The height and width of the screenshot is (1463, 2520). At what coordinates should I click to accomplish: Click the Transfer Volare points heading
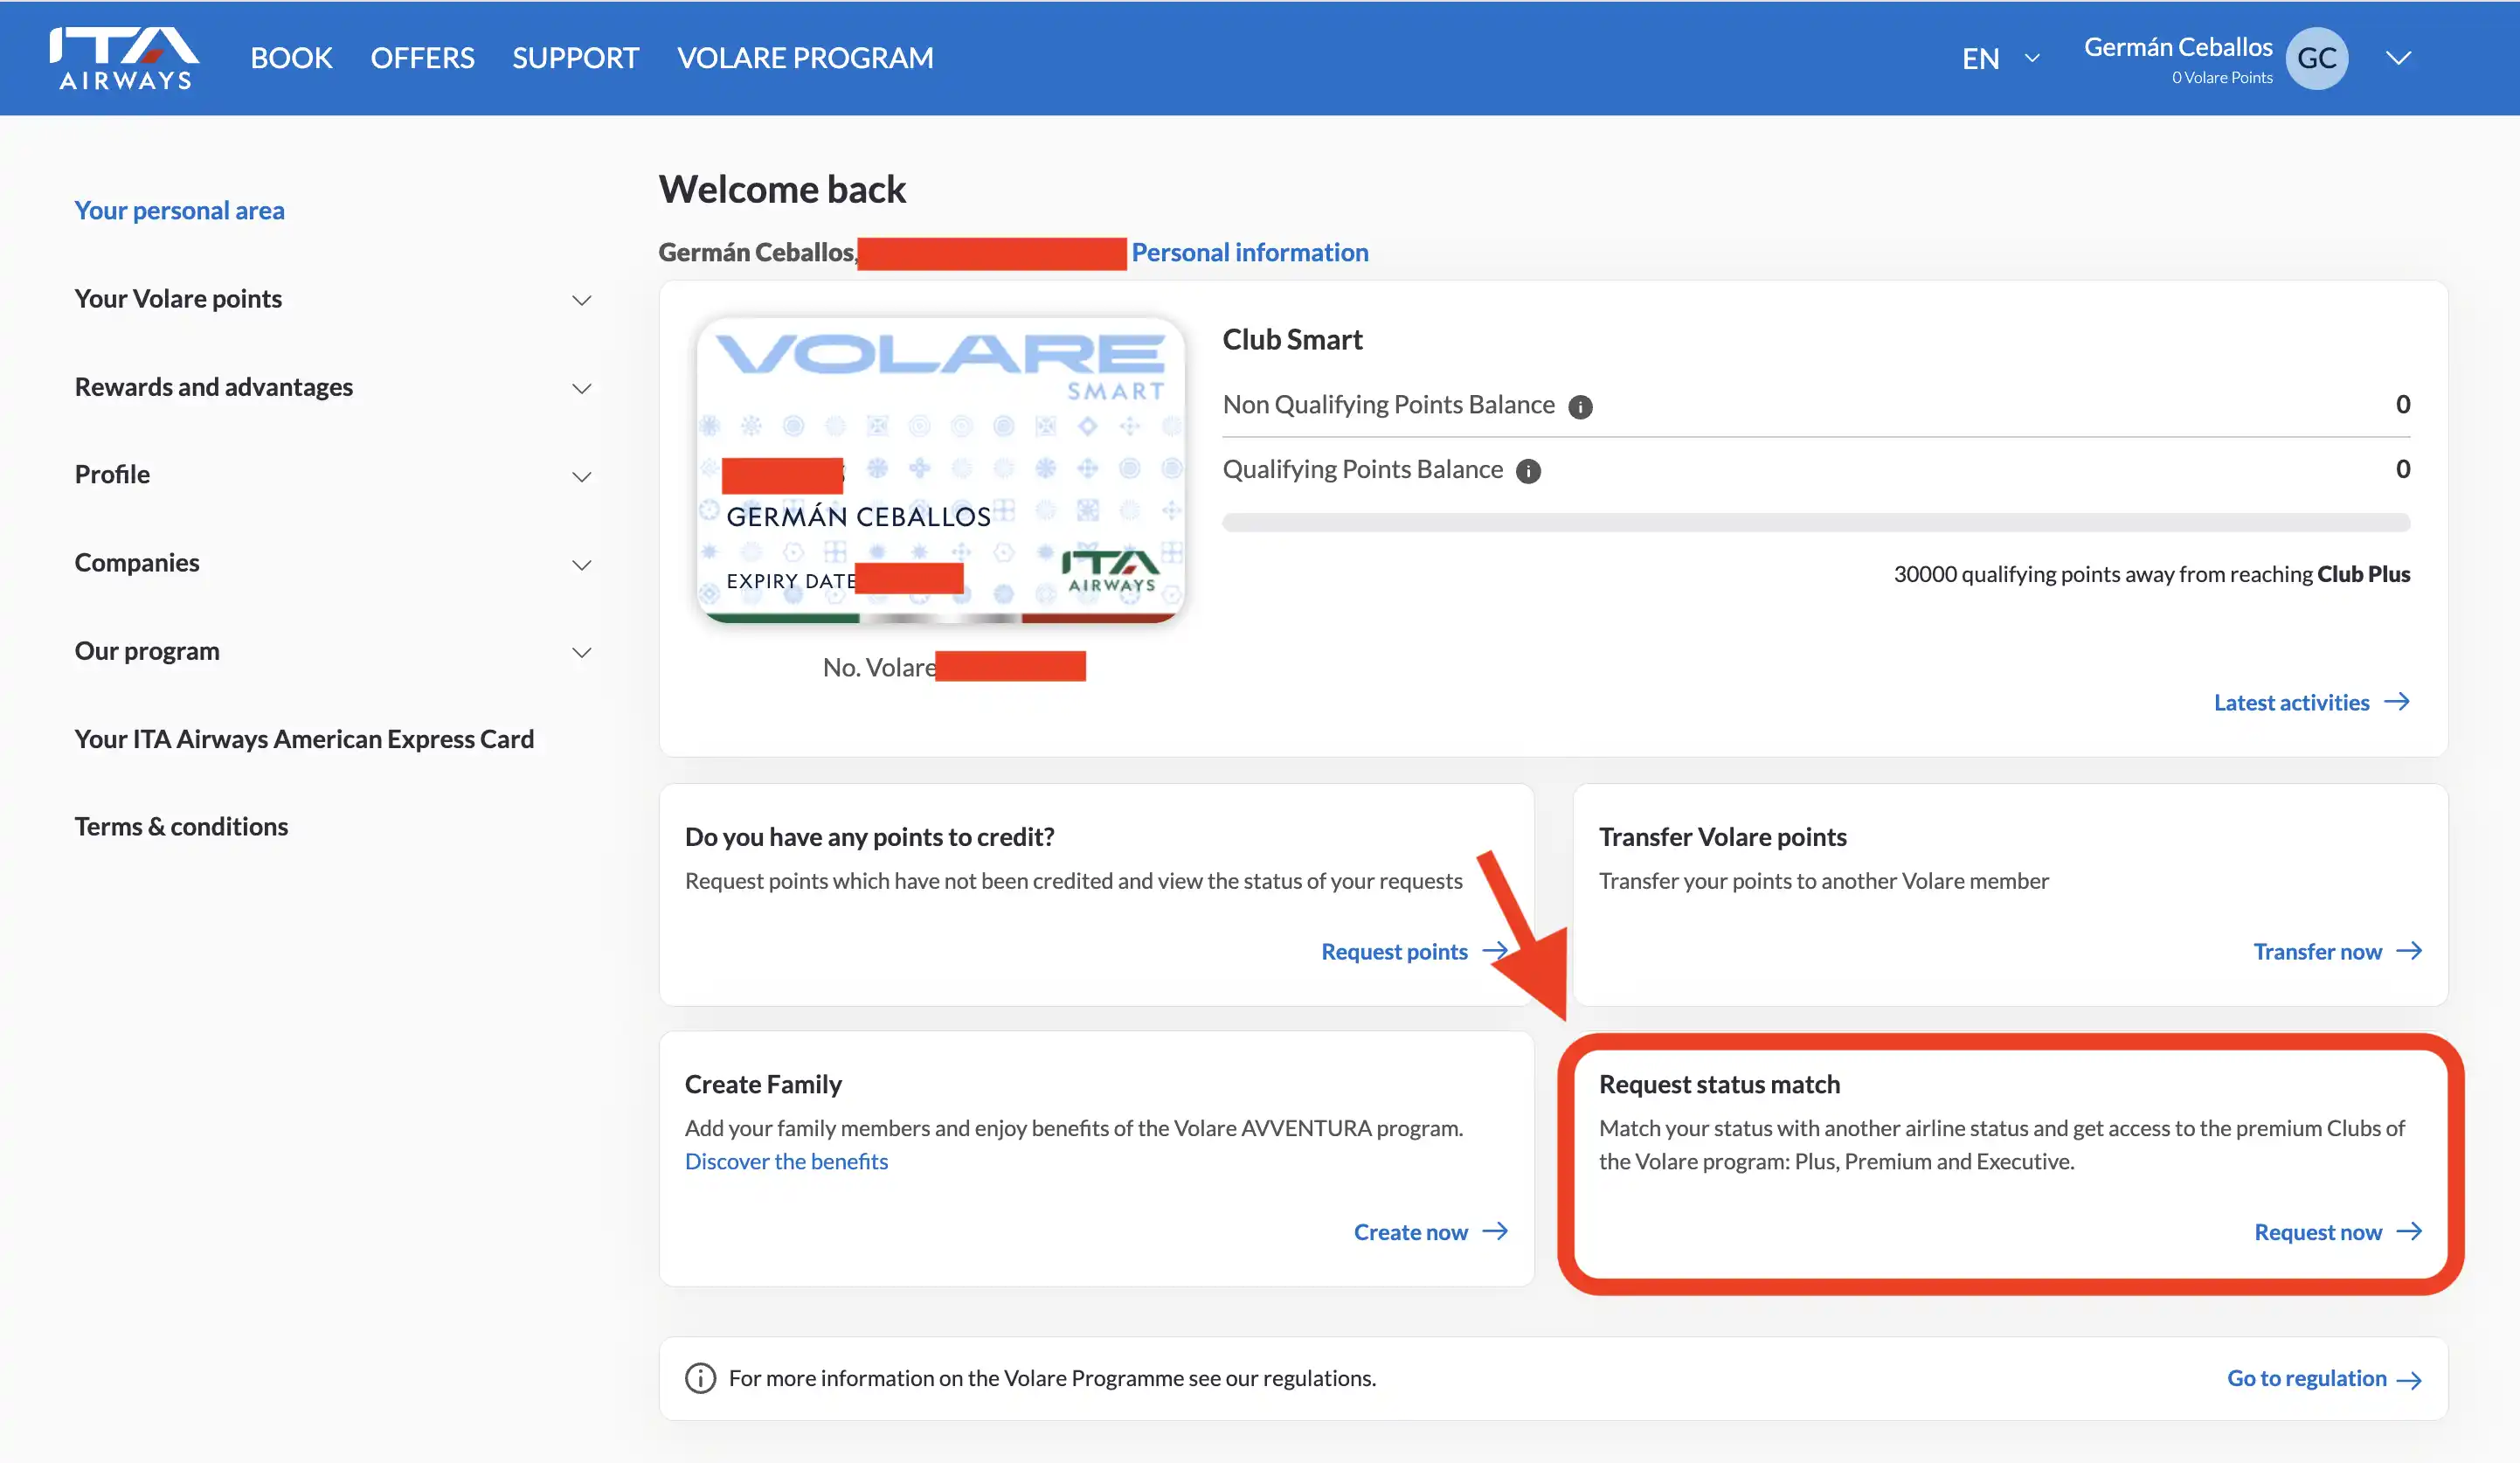(x=1722, y=836)
